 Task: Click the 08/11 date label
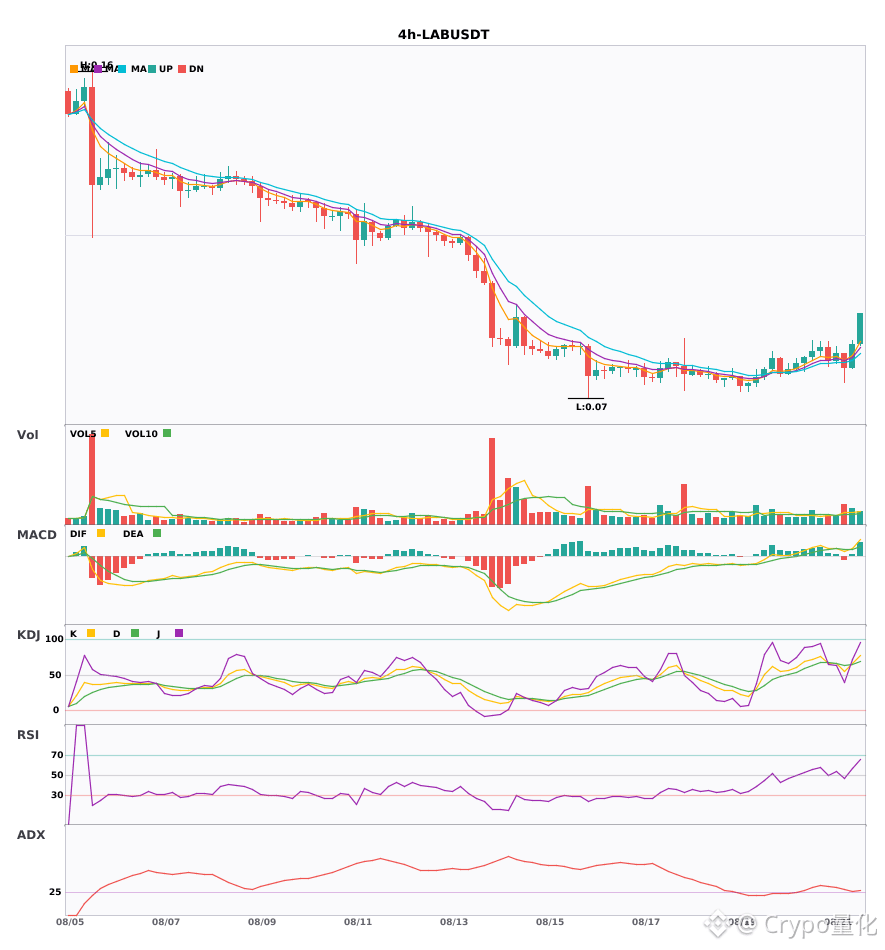point(358,922)
